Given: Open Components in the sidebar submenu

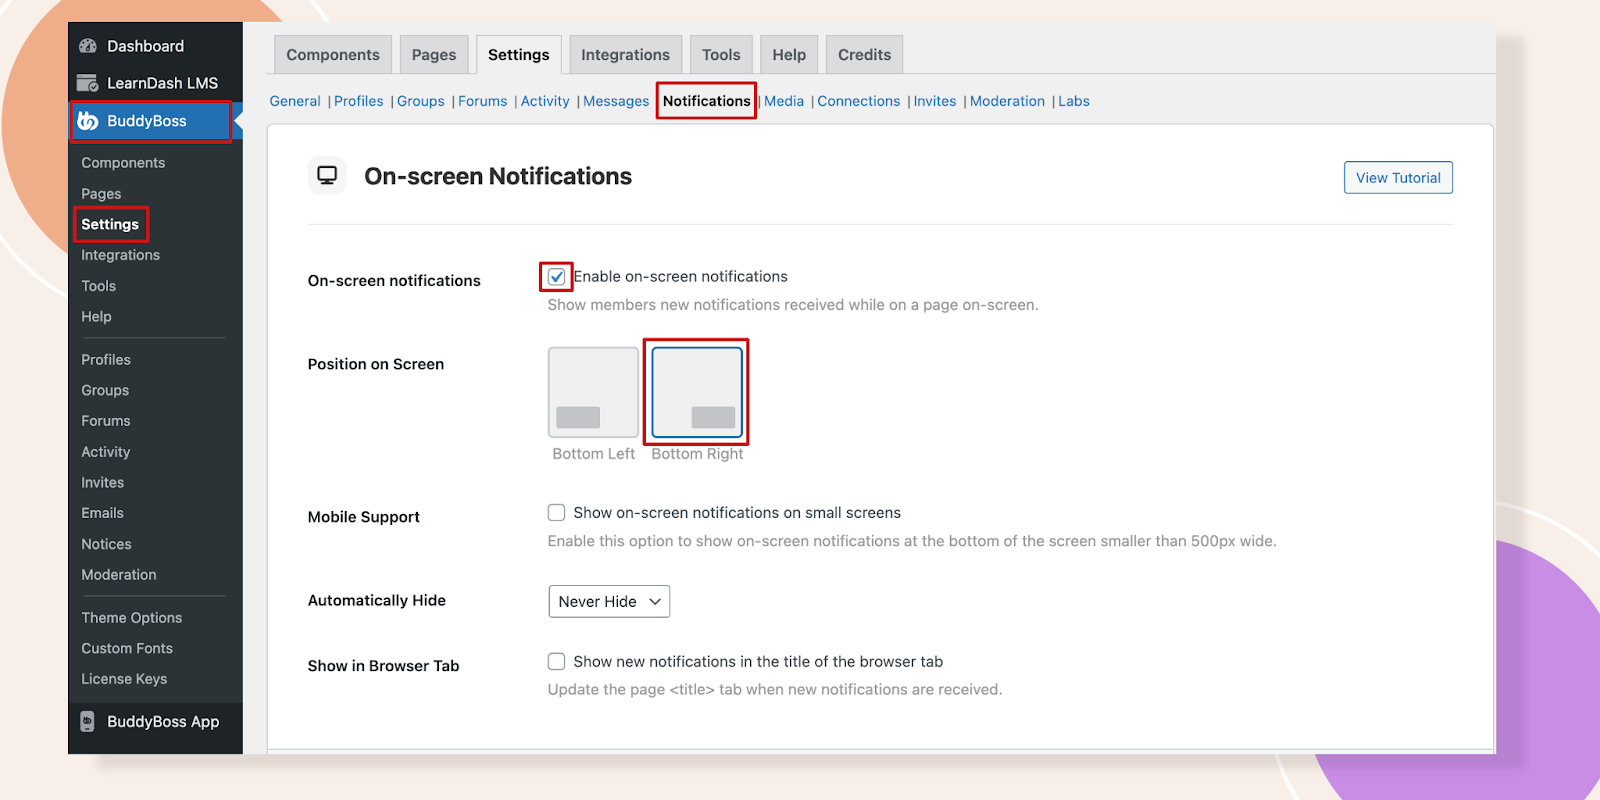Looking at the screenshot, I should (123, 163).
